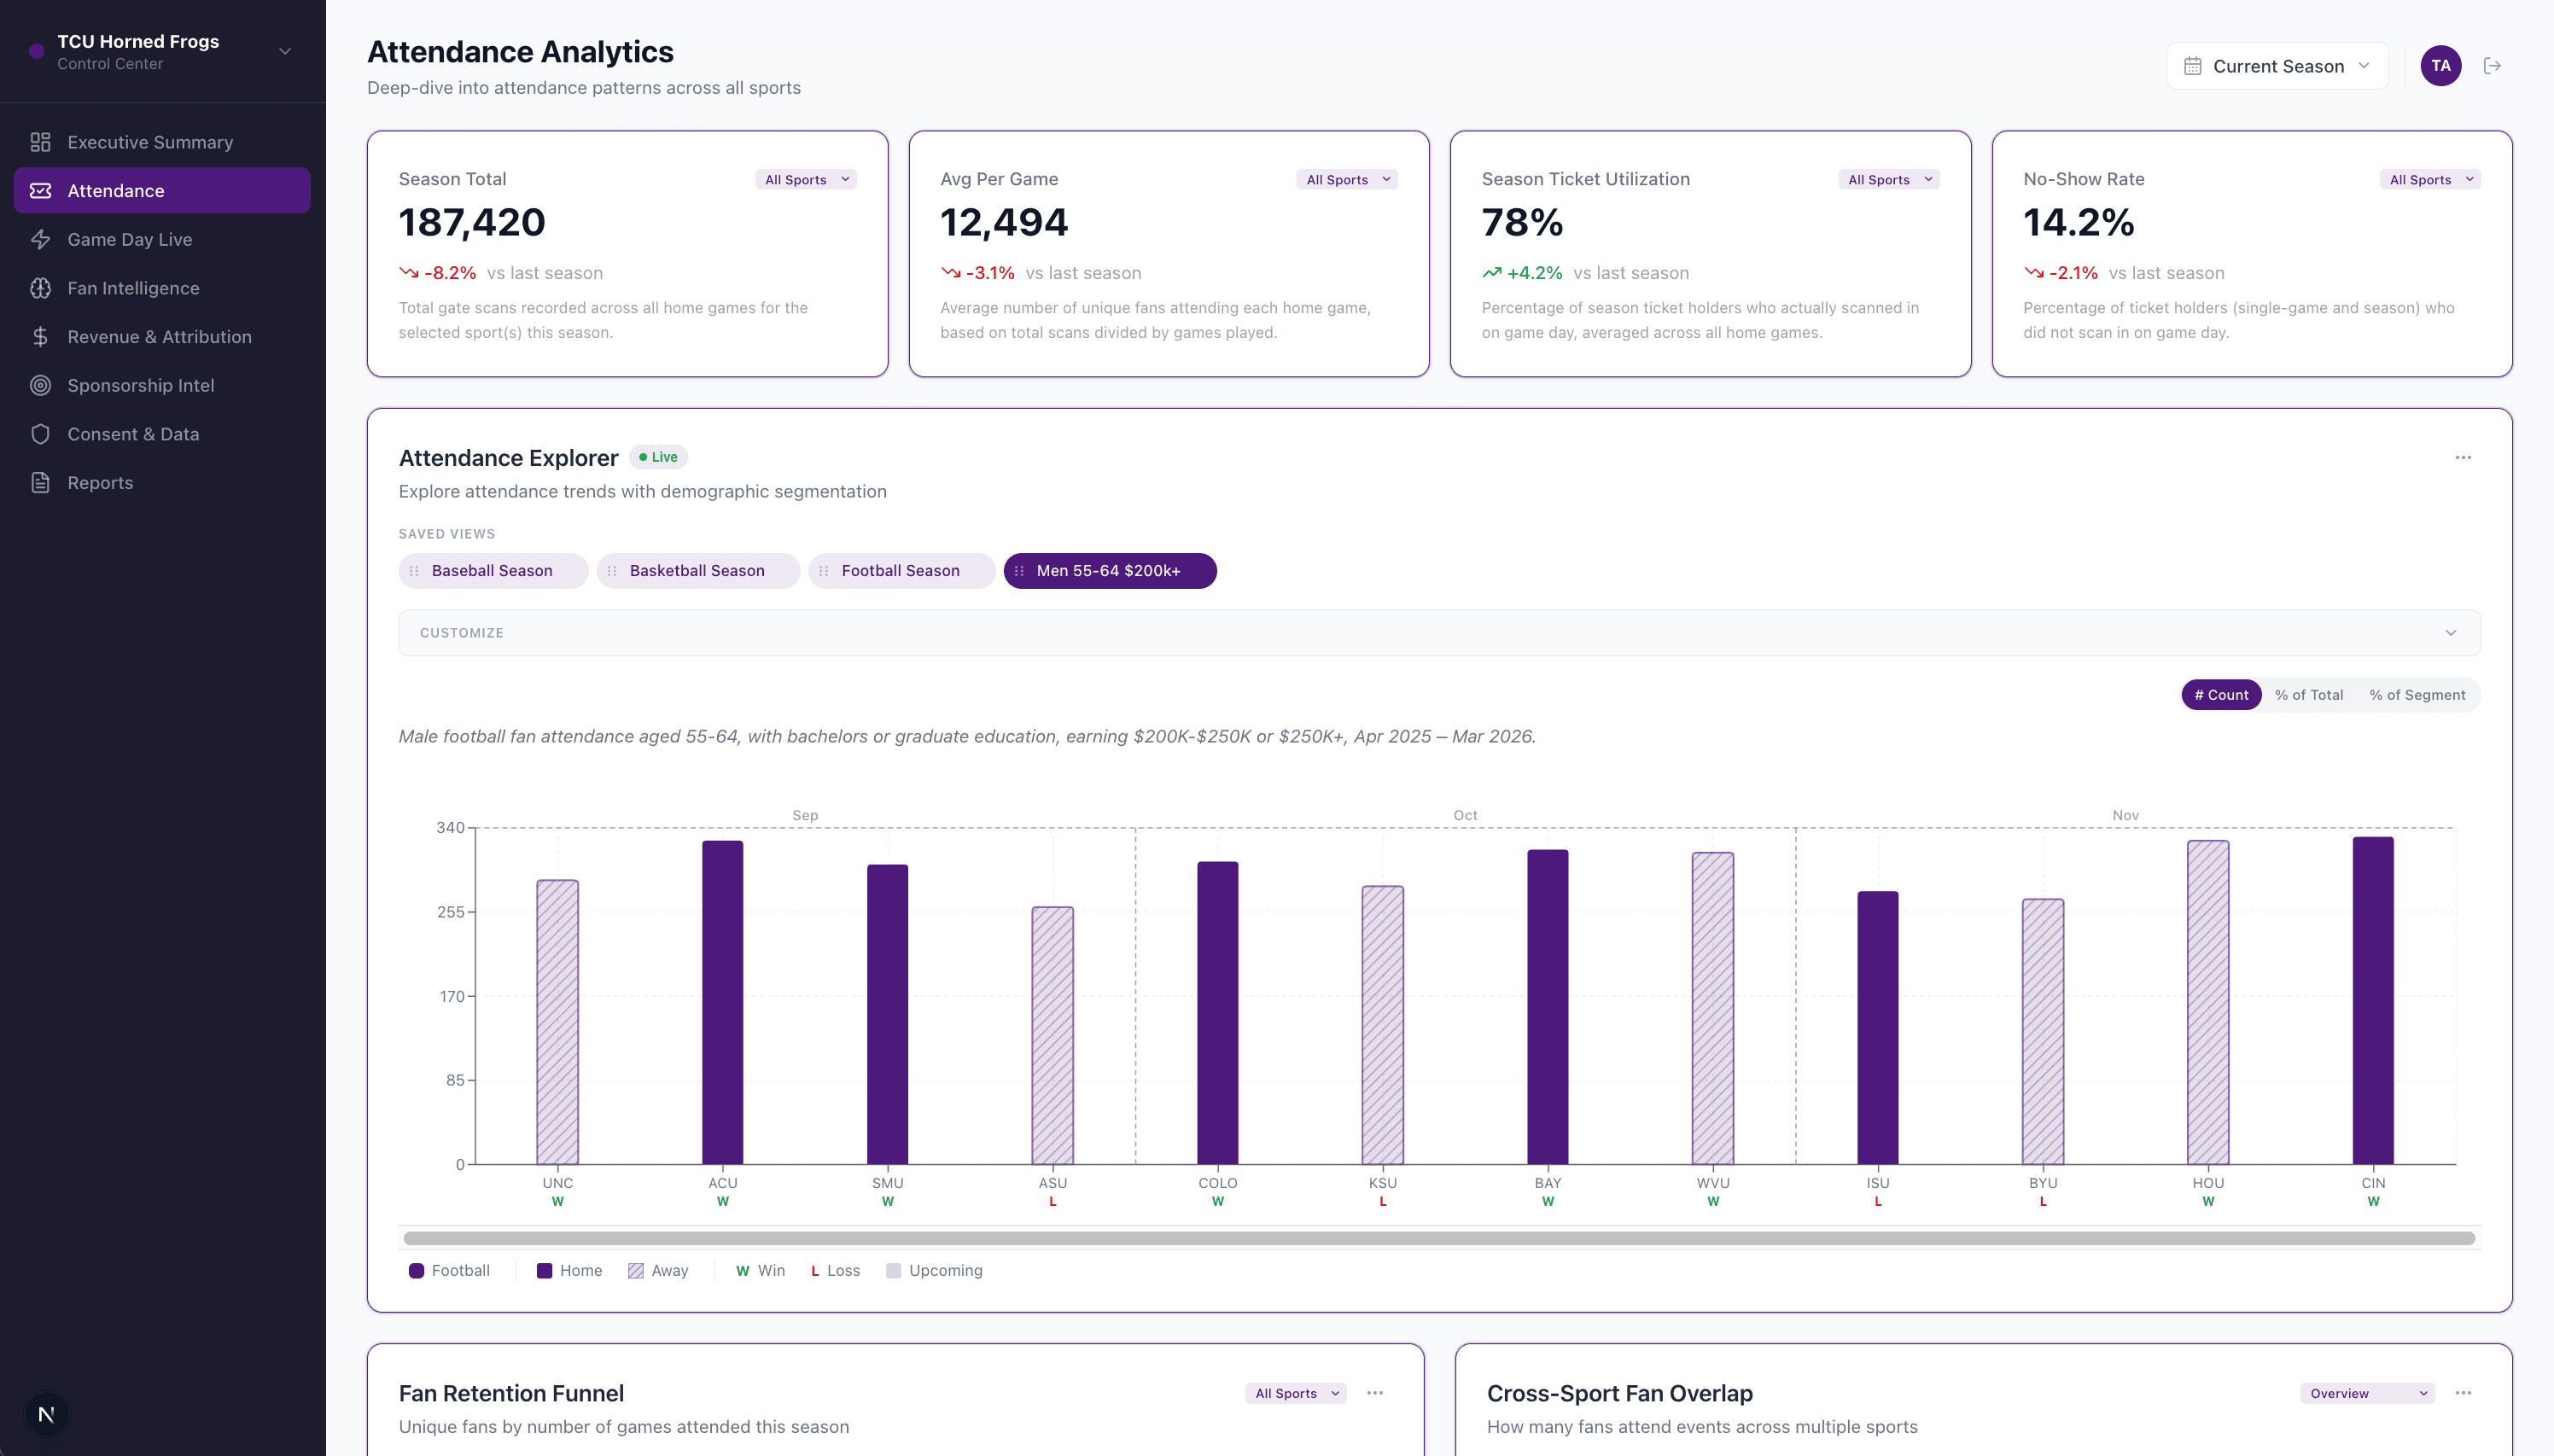Open Revenue & Attribution section
The image size is (2554, 1456).
pos(162,337)
